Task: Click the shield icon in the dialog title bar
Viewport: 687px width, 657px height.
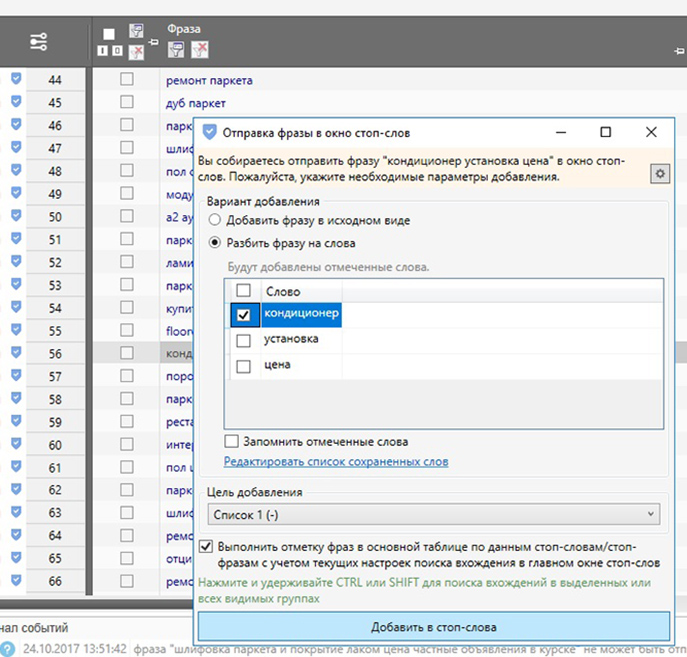Action: tap(209, 132)
